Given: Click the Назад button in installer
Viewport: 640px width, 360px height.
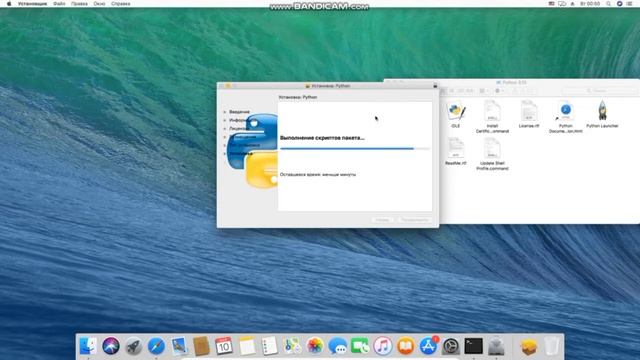Looking at the screenshot, I should coord(382,220).
